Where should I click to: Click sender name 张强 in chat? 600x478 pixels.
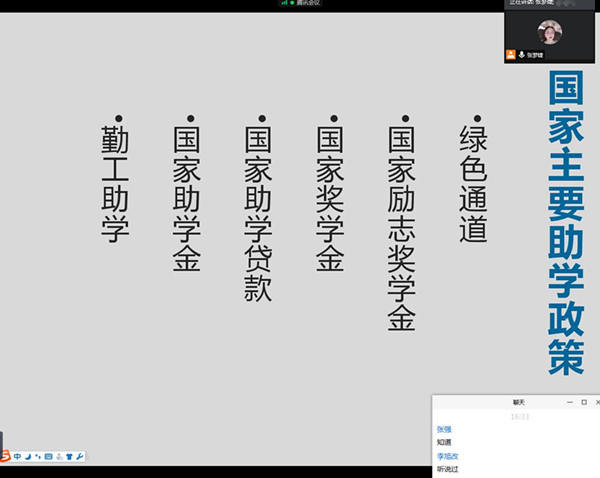(x=443, y=428)
